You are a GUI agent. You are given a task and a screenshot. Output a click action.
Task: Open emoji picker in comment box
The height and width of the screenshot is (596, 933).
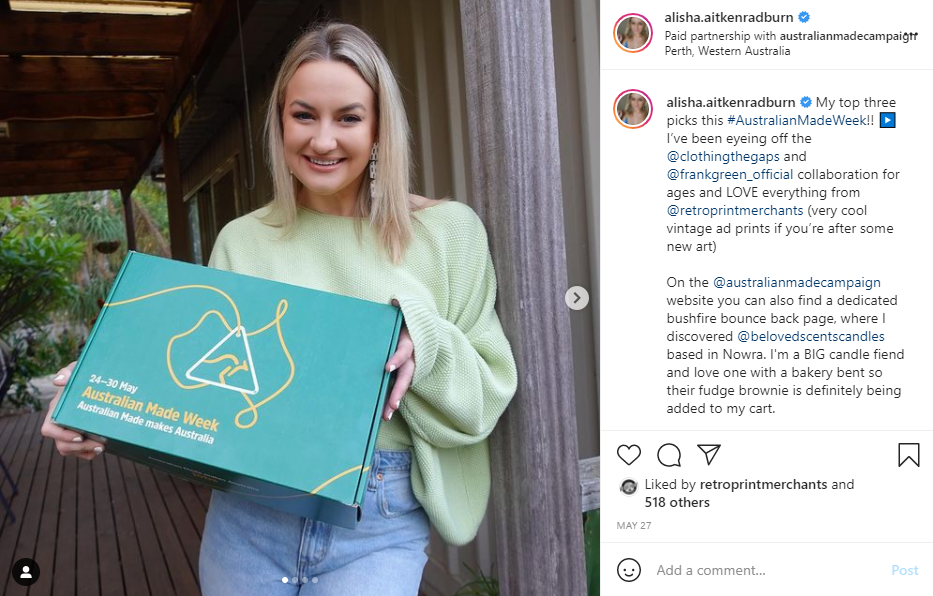(629, 570)
